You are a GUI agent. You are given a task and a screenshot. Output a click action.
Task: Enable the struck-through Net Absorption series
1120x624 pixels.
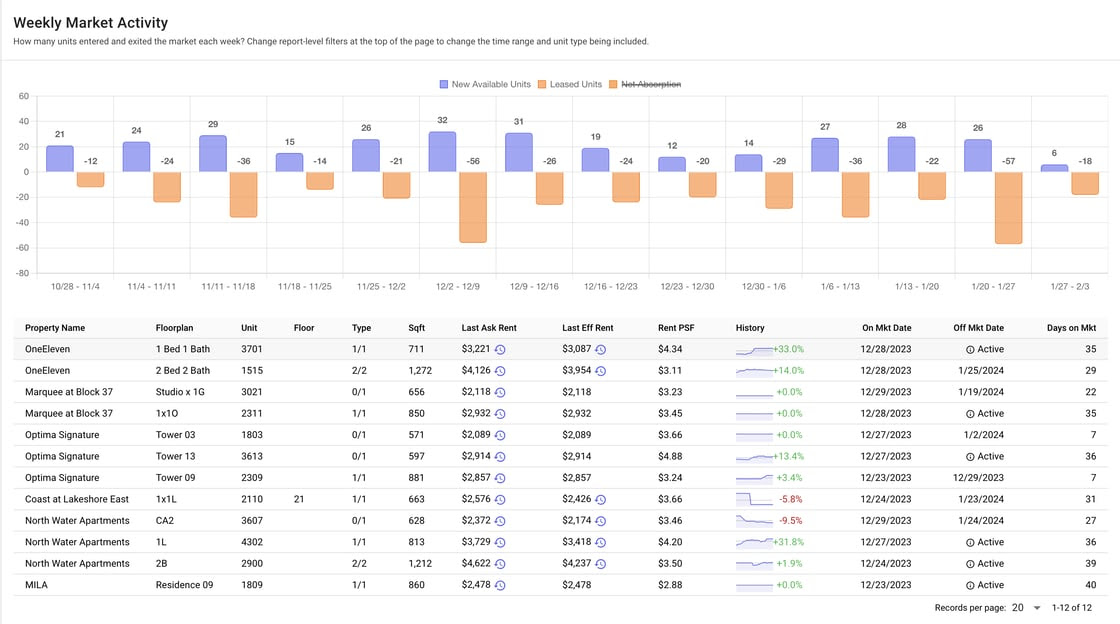645,84
